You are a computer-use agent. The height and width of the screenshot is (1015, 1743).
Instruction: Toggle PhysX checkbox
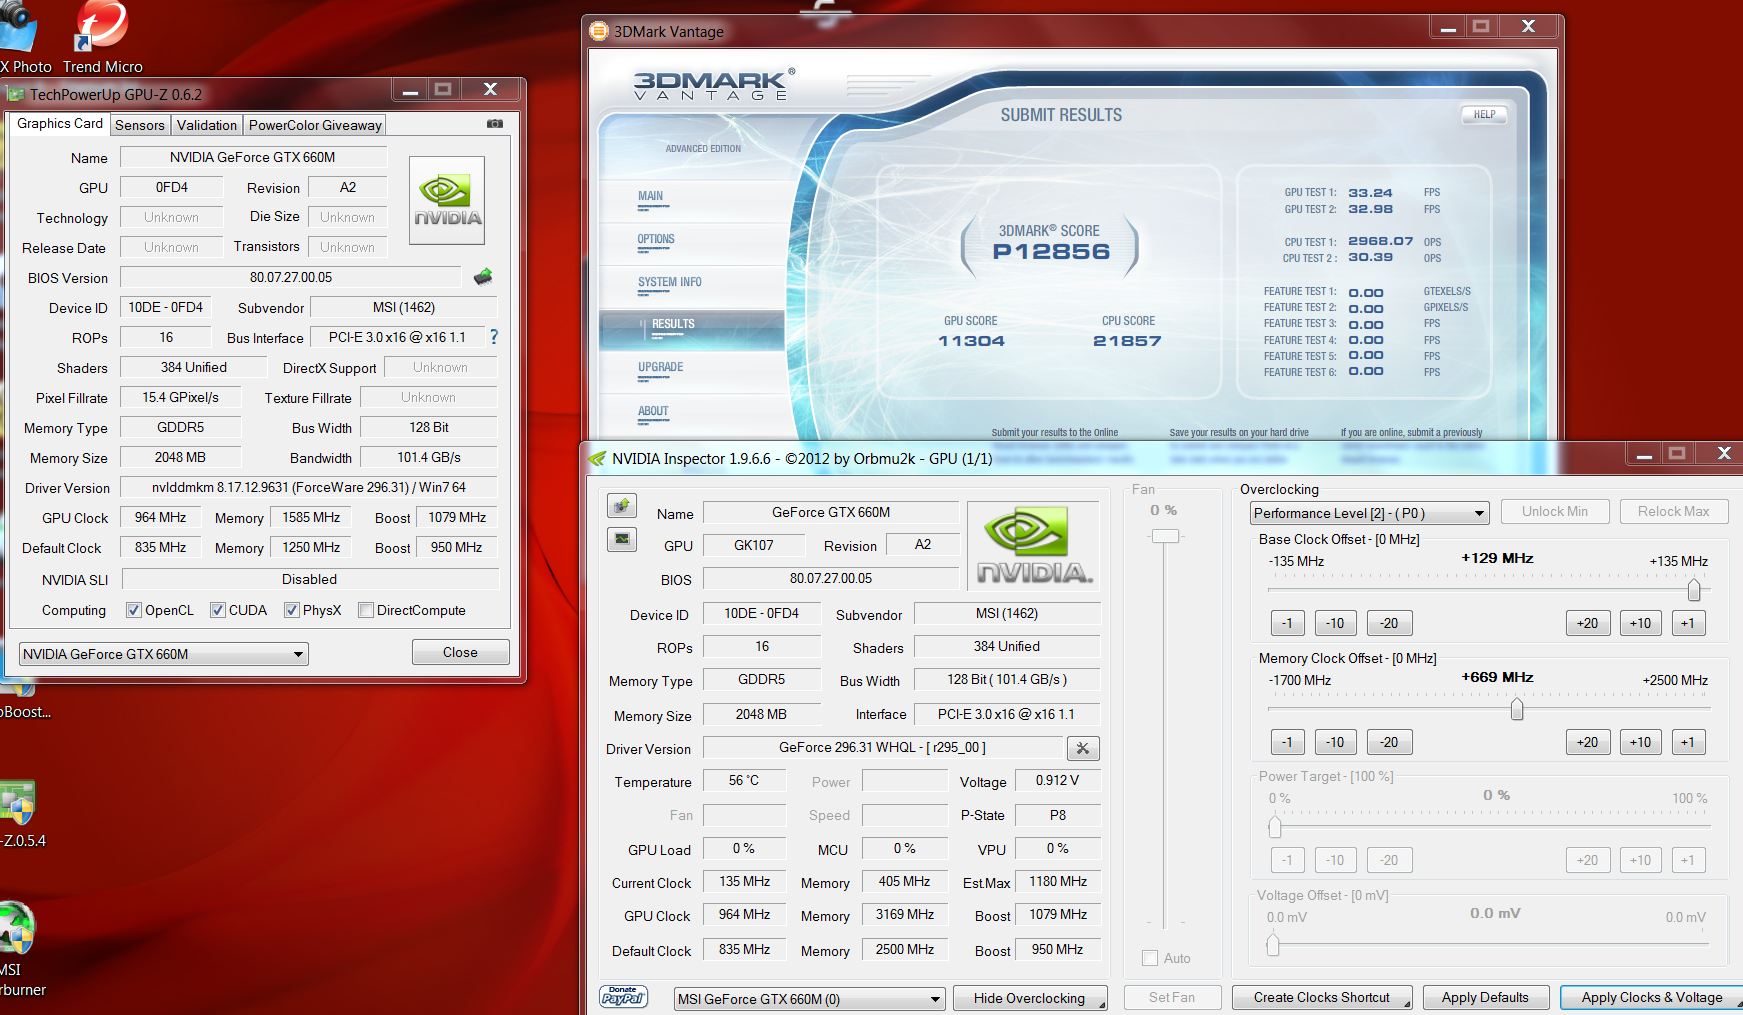click(291, 610)
